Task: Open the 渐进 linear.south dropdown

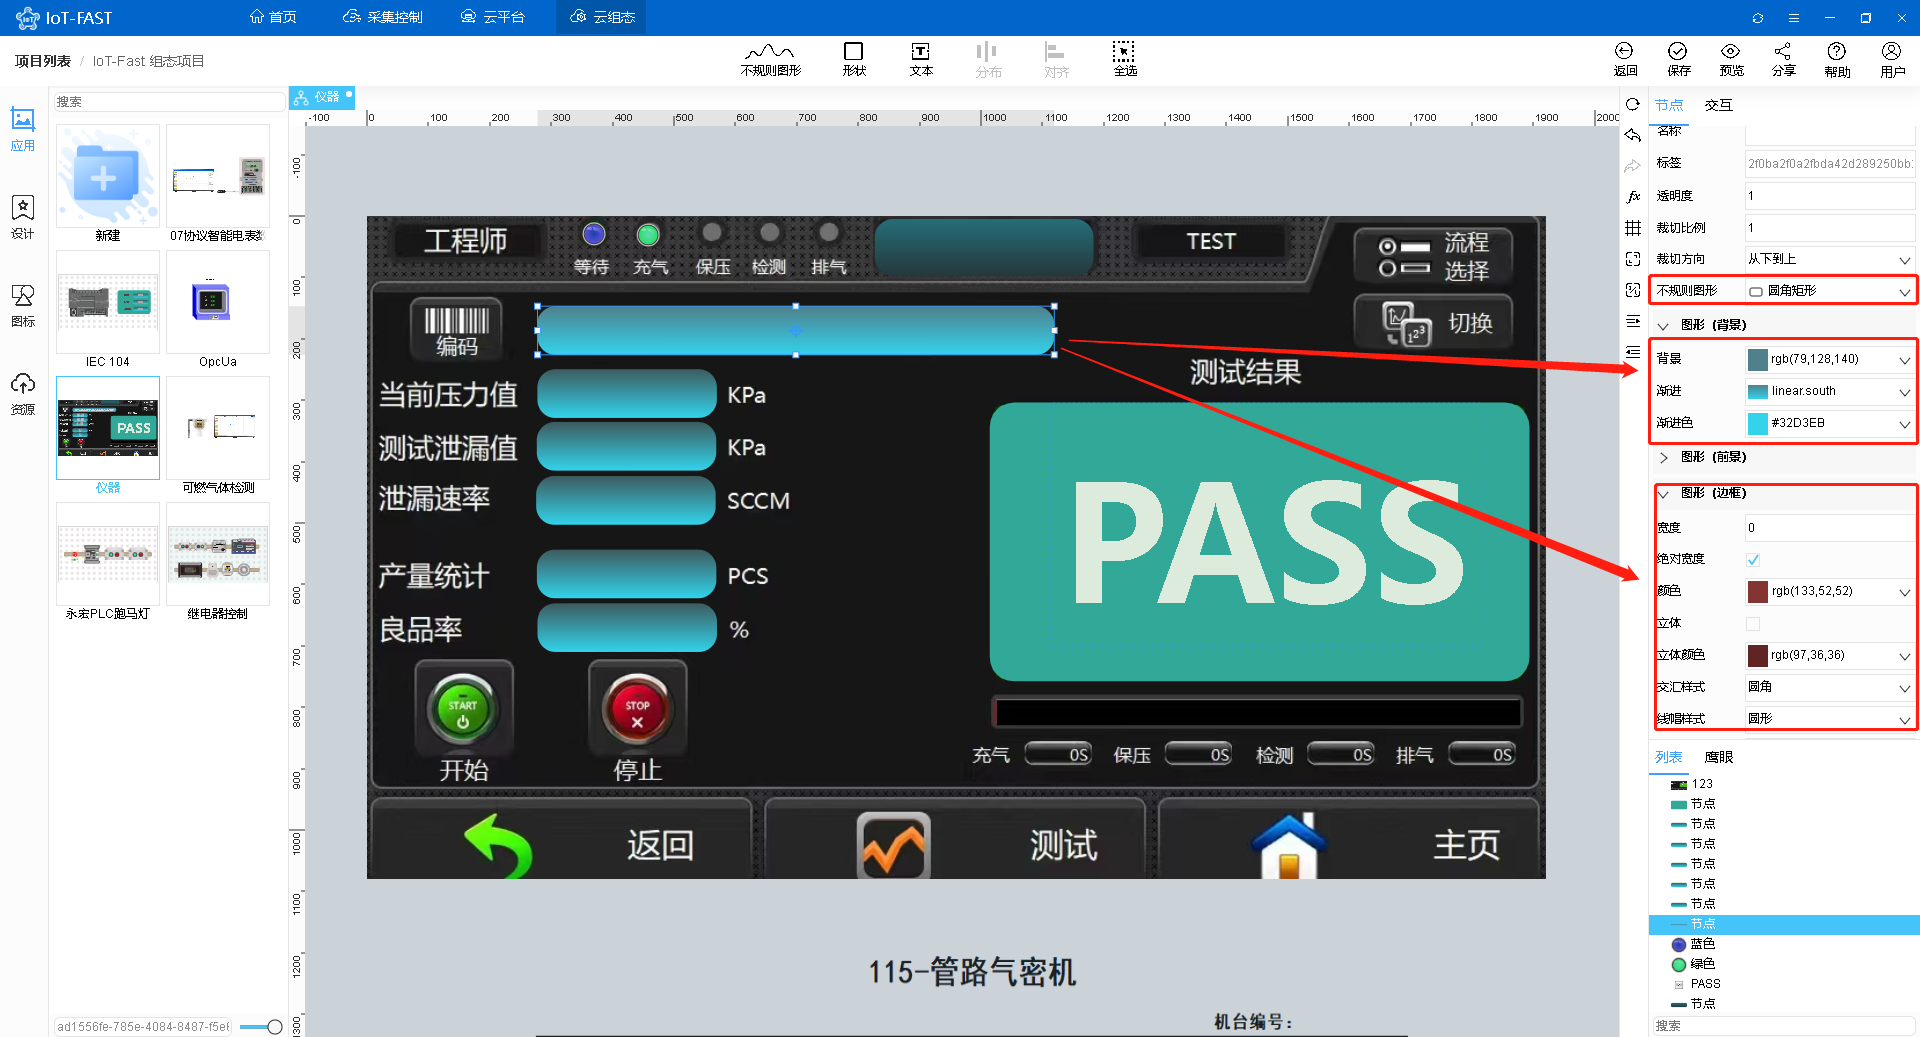Action: 1829,391
